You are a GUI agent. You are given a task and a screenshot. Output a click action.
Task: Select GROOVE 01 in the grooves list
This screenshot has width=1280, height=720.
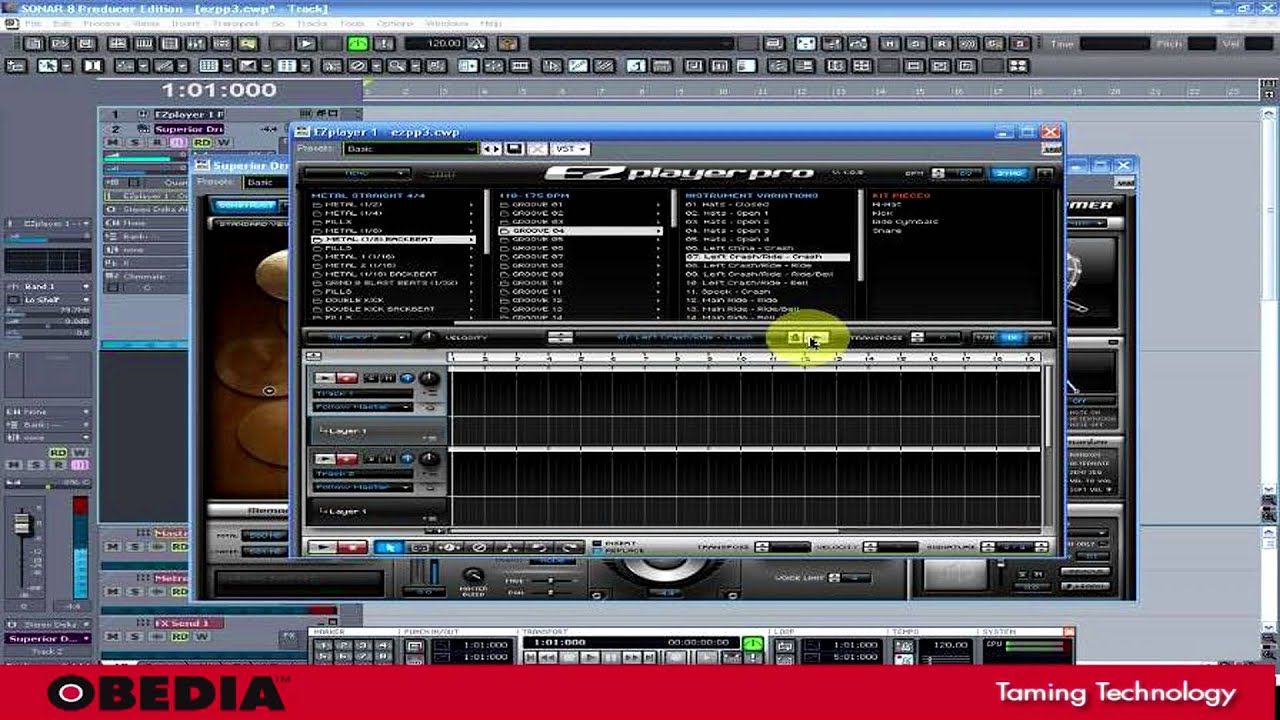580,204
